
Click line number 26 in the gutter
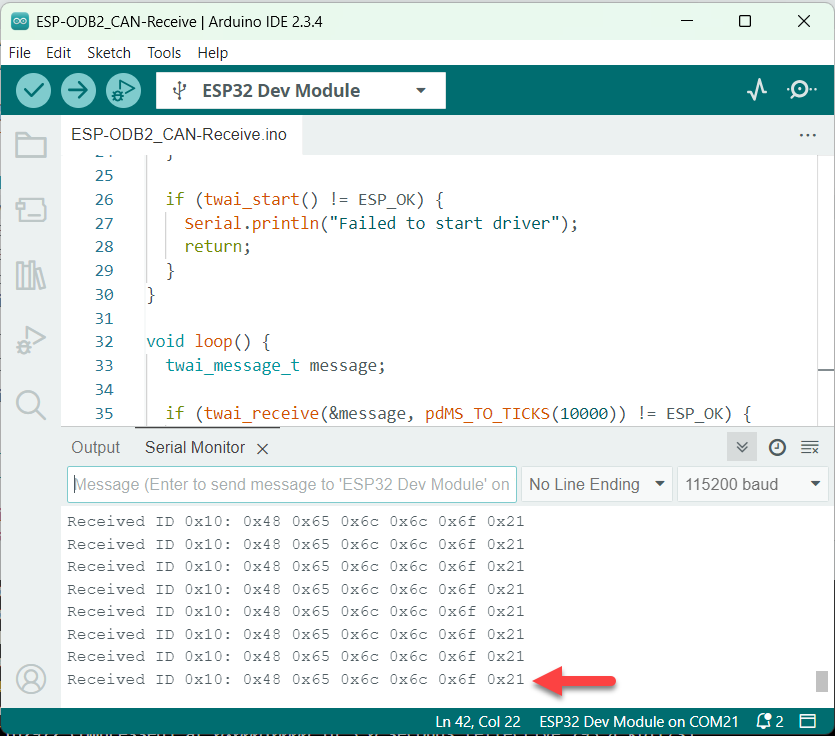tap(104, 200)
